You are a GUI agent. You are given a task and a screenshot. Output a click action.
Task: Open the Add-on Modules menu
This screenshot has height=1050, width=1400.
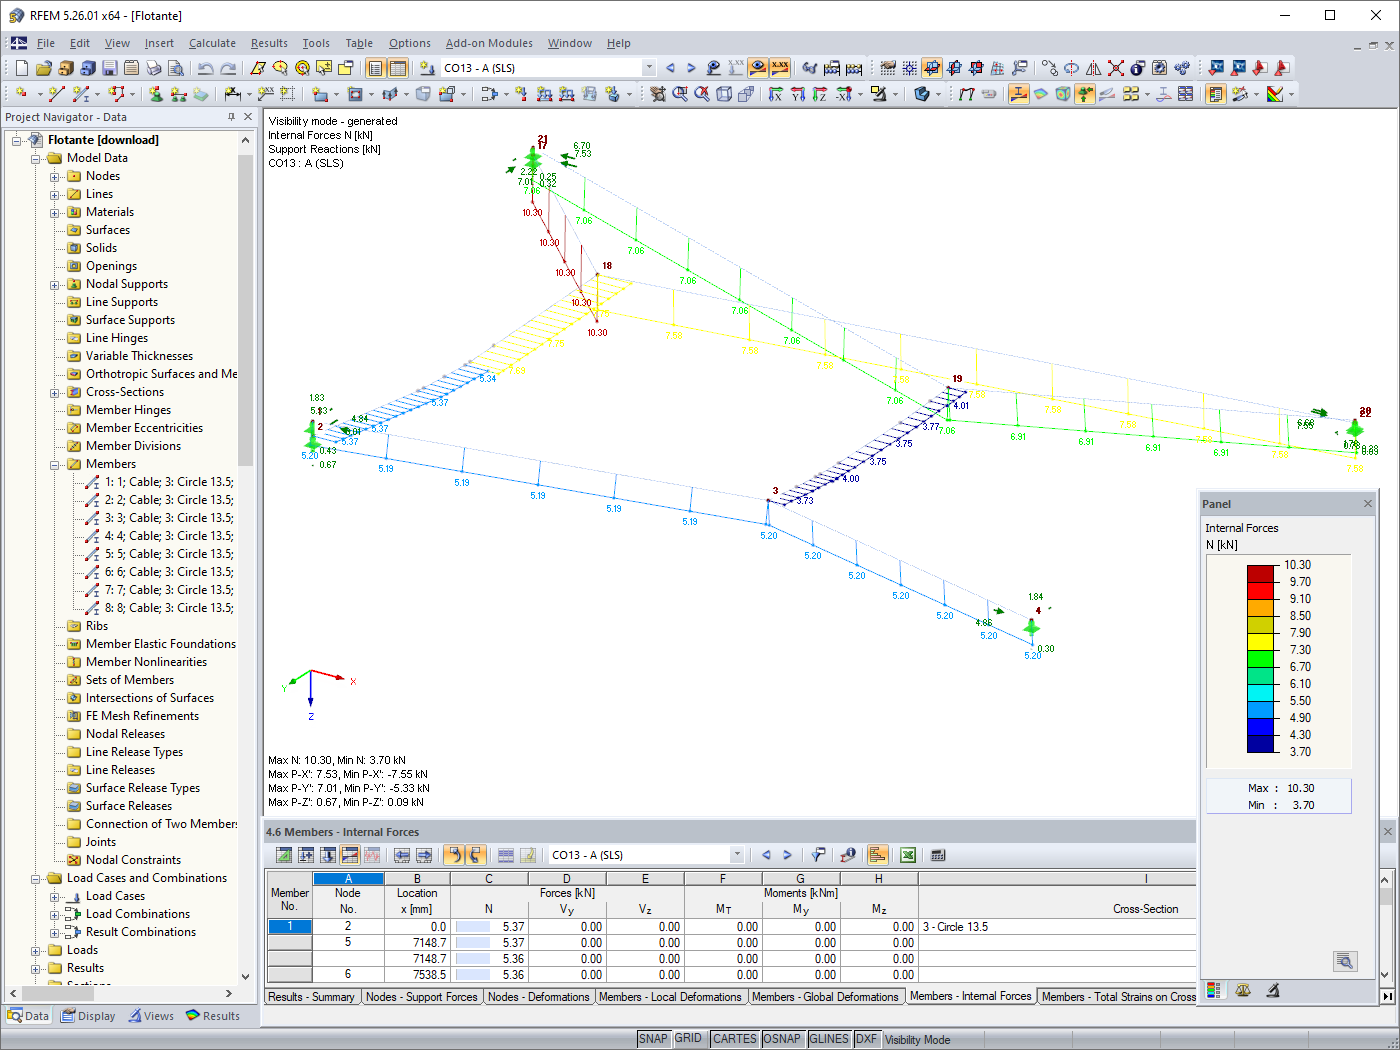click(489, 43)
